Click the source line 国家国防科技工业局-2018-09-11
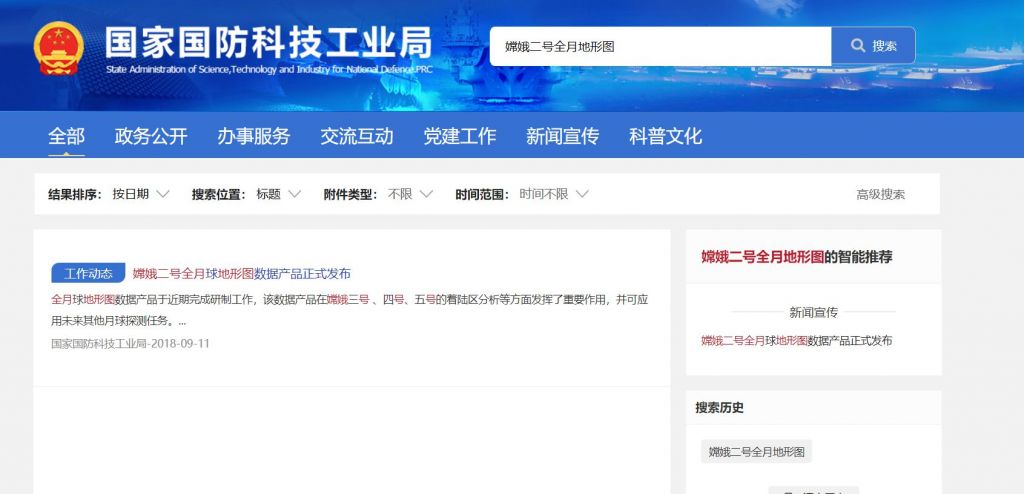The width and height of the screenshot is (1024, 494). [131, 343]
